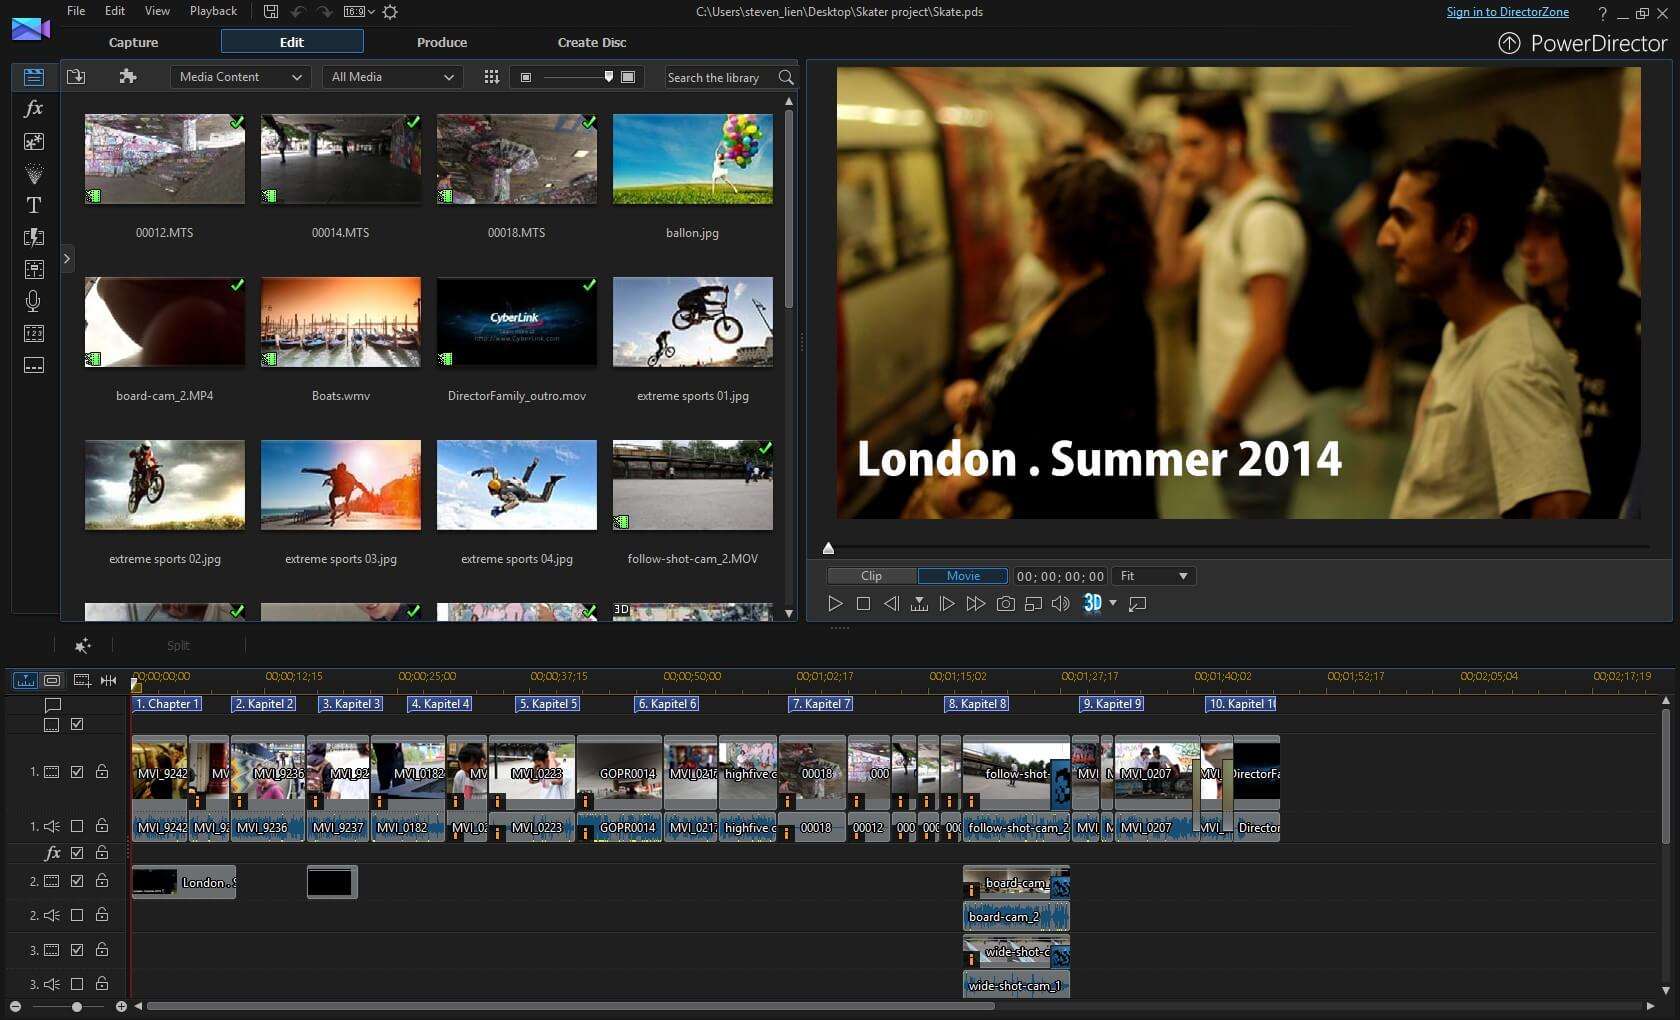The image size is (1680, 1020).
Task: Click Sign in to DirectorZone link
Action: 1507,12
